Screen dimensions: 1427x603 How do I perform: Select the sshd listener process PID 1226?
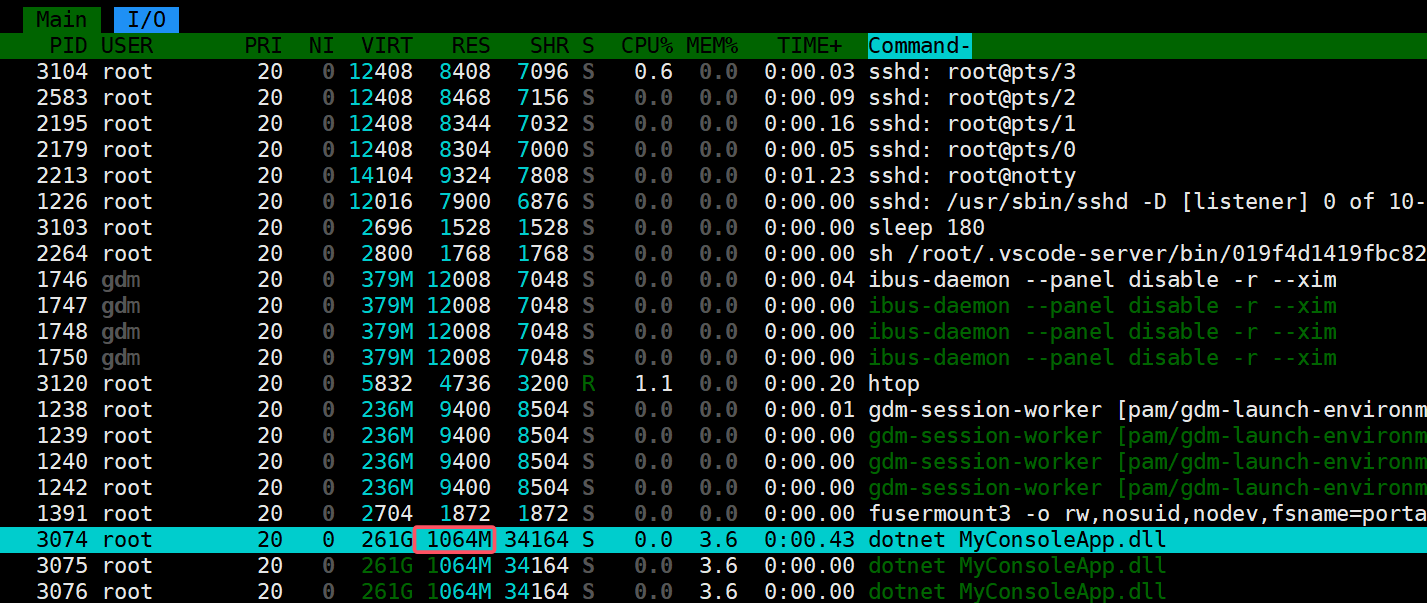(x=700, y=202)
